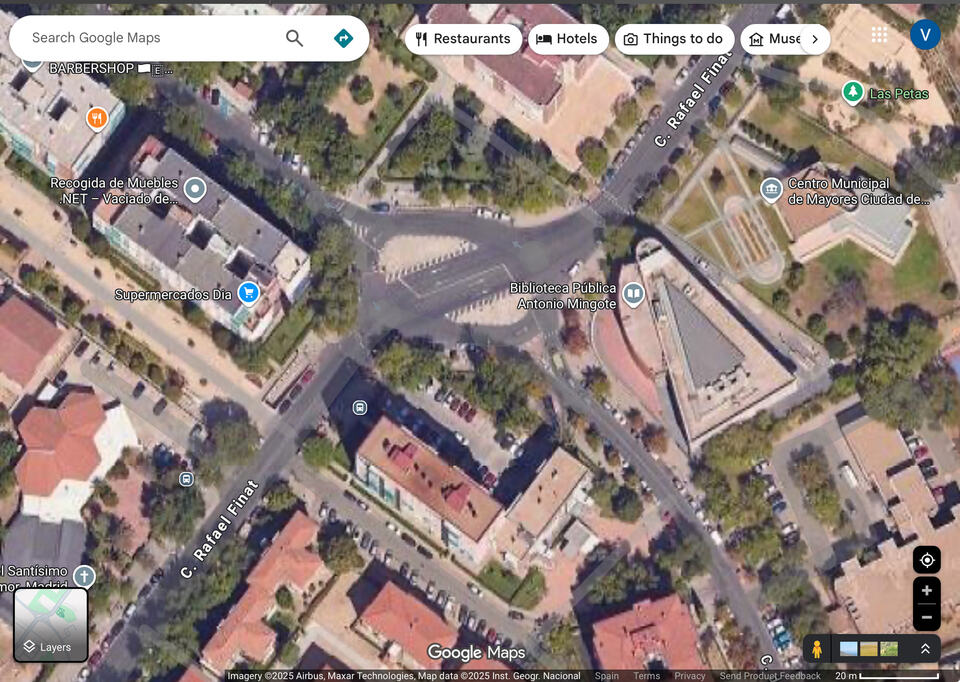Select the Las Petas park pin

coord(852,93)
